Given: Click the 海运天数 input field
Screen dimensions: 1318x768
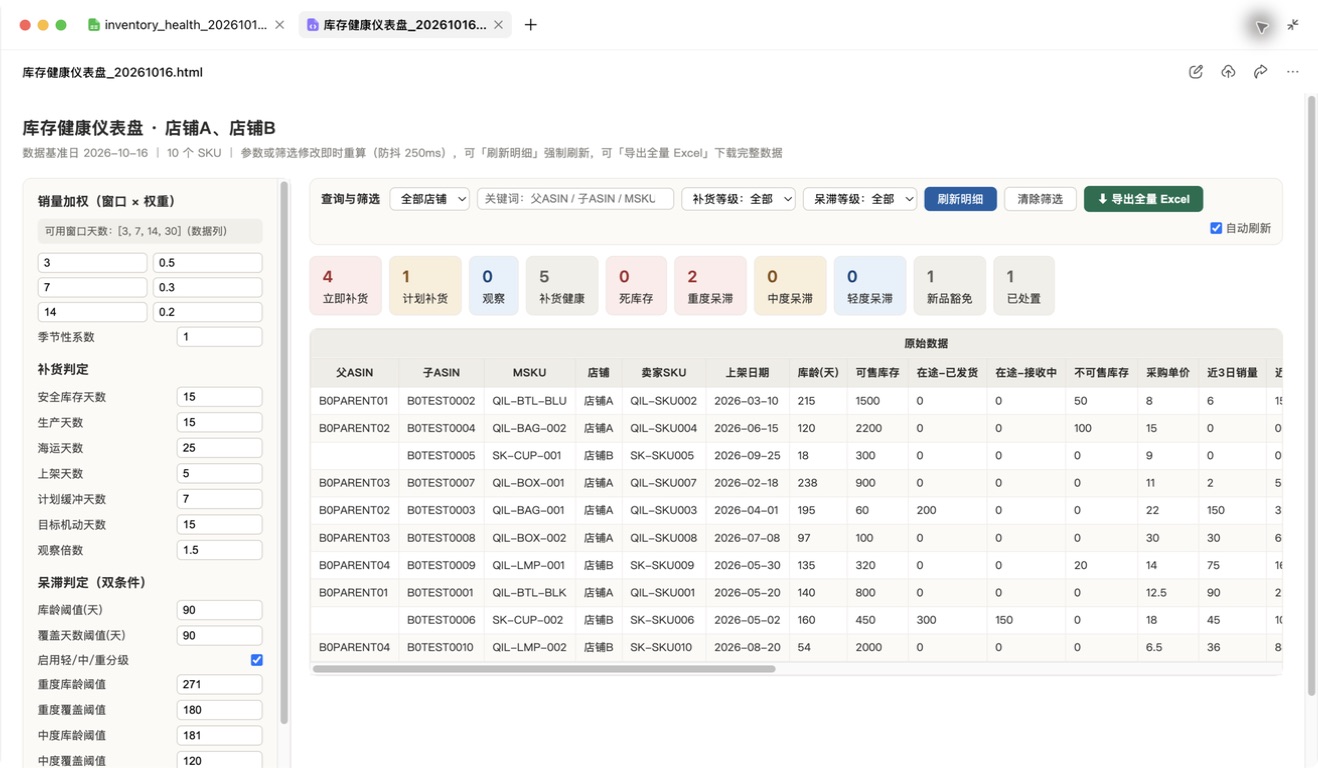Looking at the screenshot, I should [x=219, y=448].
